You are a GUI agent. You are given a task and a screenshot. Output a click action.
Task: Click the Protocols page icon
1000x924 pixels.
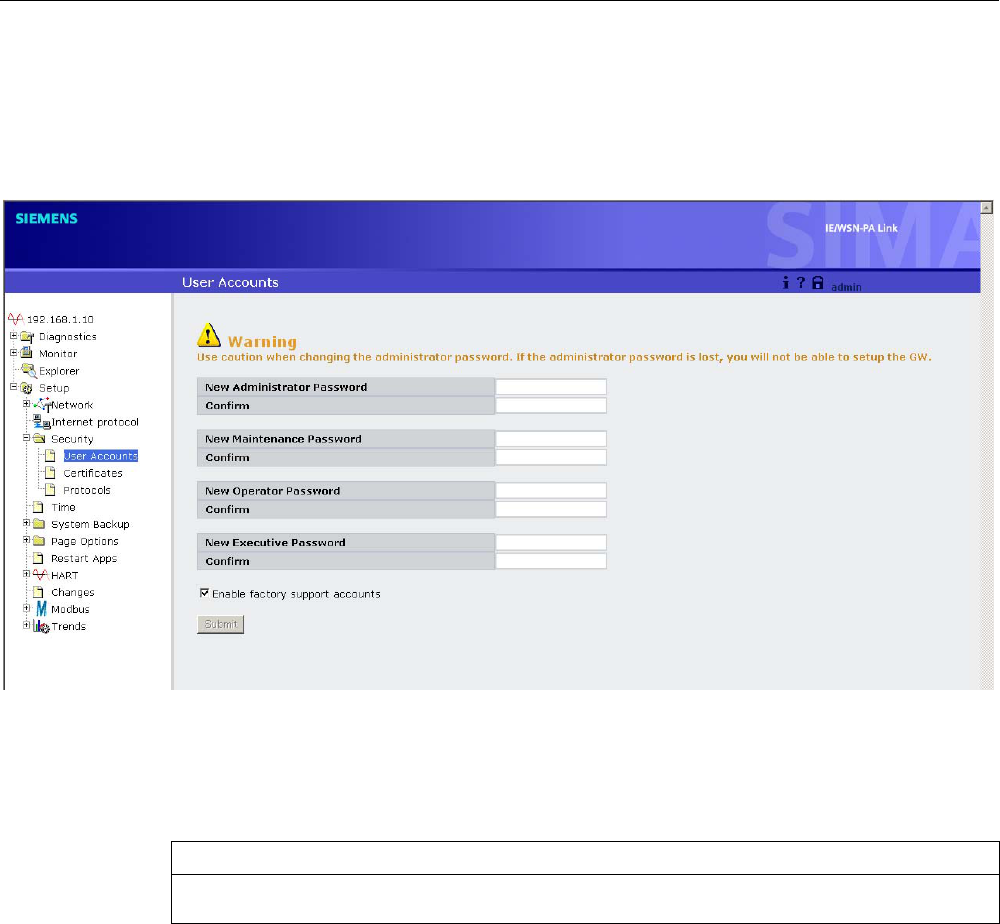click(x=50, y=490)
